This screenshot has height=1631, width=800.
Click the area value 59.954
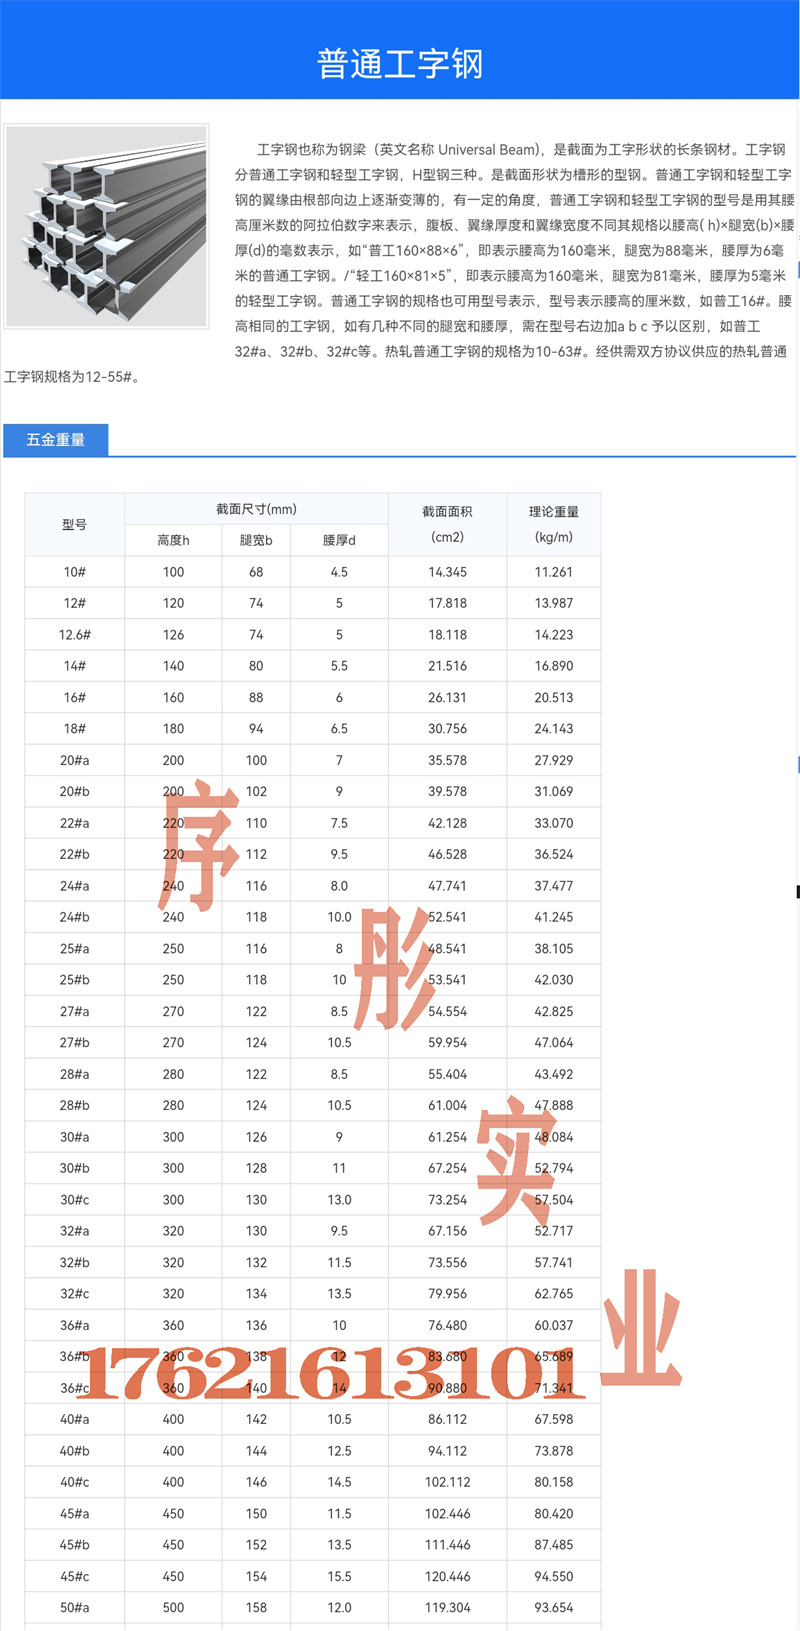click(447, 1043)
